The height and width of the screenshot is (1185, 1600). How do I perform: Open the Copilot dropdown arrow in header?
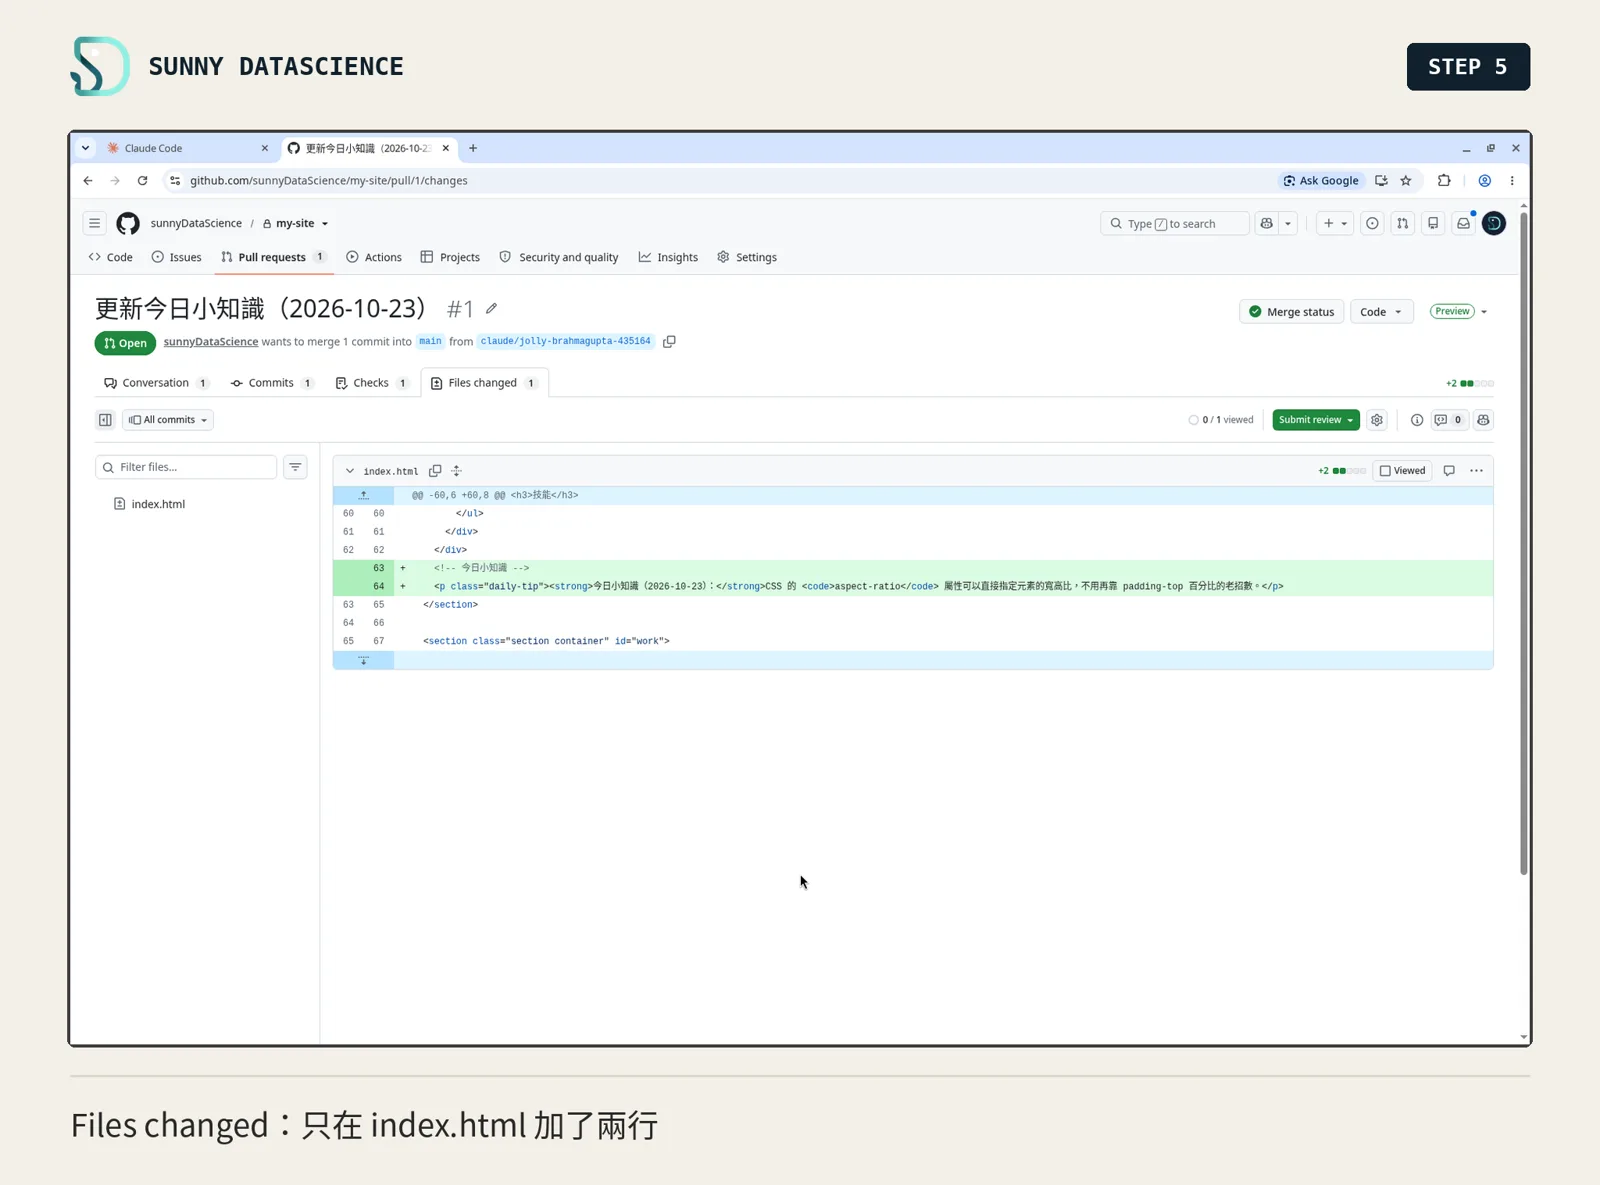1288,223
